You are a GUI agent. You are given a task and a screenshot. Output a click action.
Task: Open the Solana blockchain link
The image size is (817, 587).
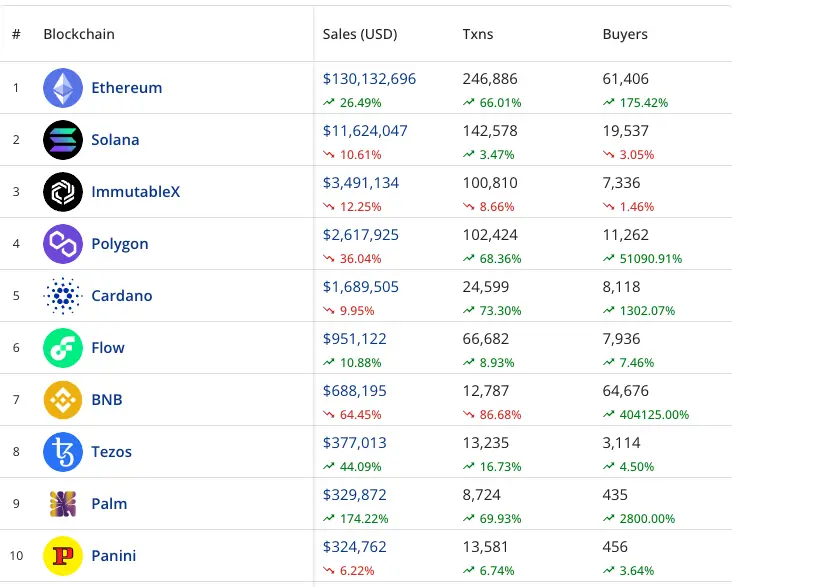tap(115, 140)
